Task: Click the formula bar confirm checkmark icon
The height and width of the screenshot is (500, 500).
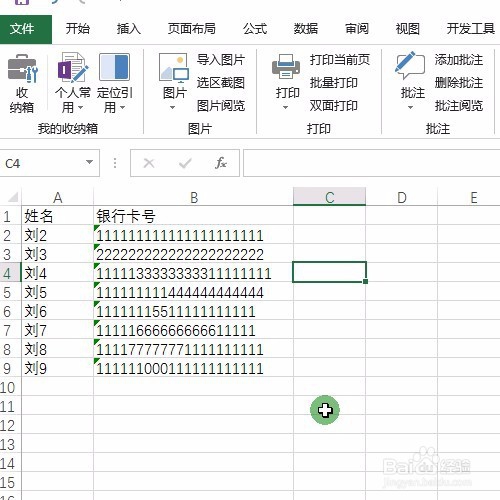Action: tap(185, 163)
